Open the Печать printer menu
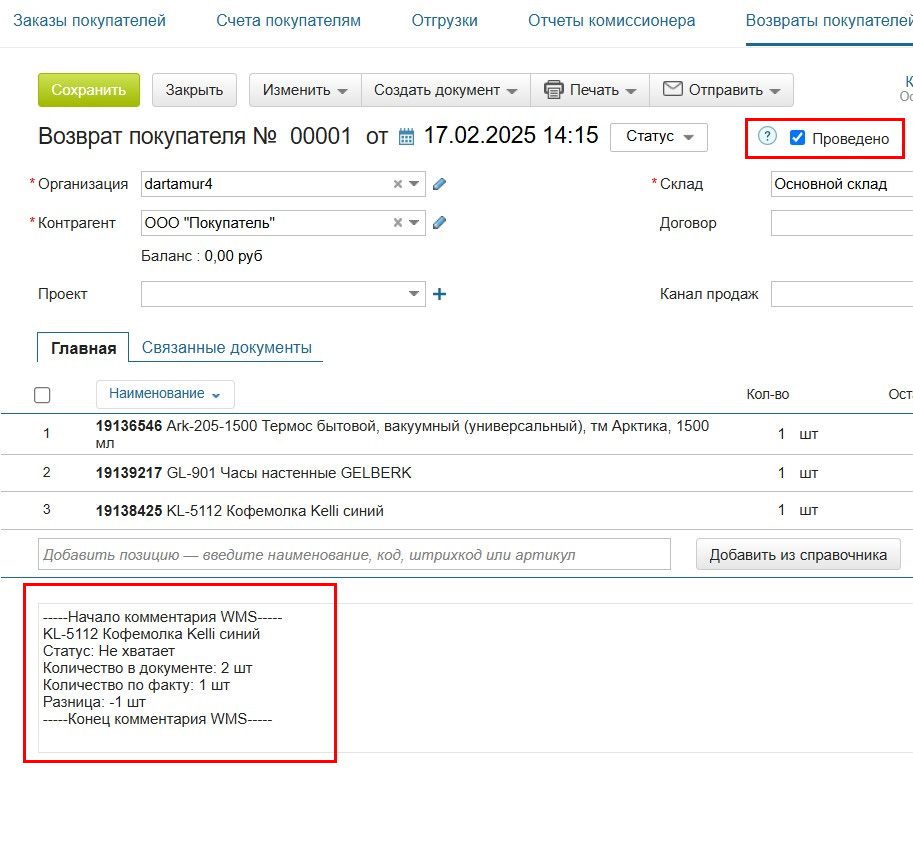The width and height of the screenshot is (913, 847). [590, 90]
